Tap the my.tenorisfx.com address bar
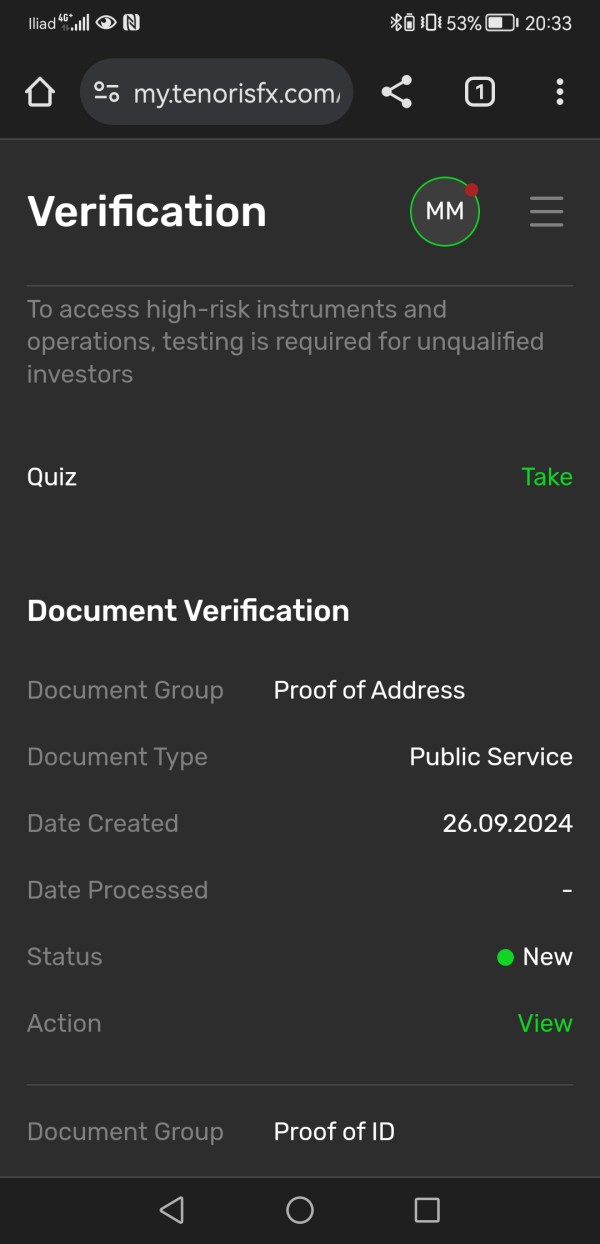The width and height of the screenshot is (600, 1244). click(x=236, y=93)
